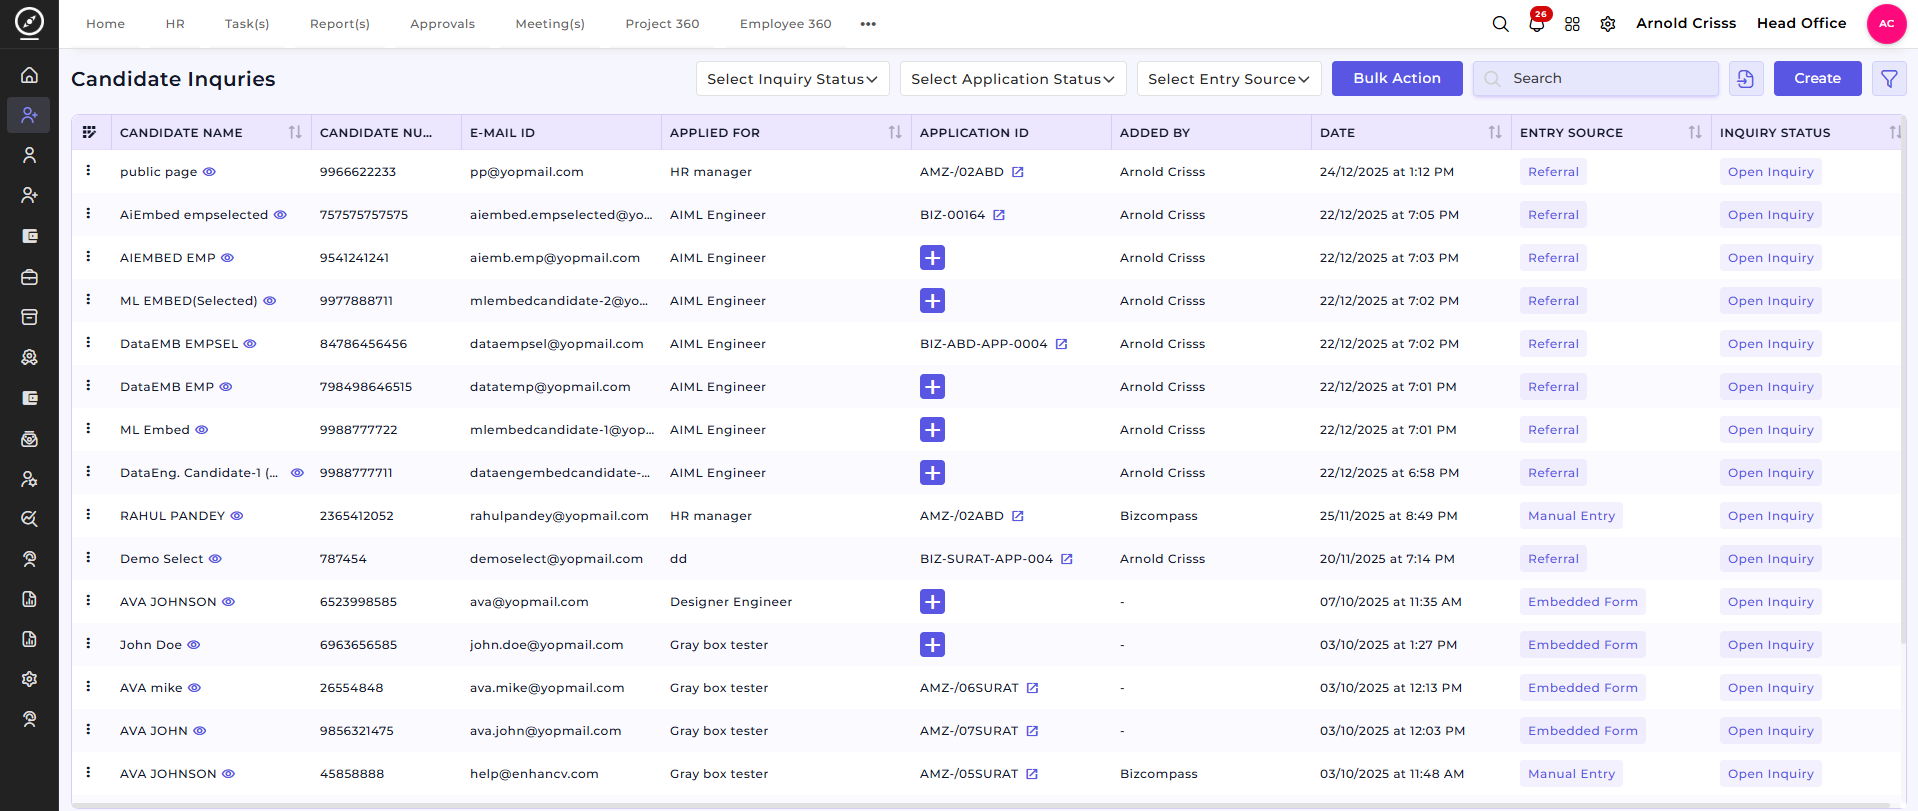Sort by Candidate Name column arrows

pyautogui.click(x=295, y=132)
